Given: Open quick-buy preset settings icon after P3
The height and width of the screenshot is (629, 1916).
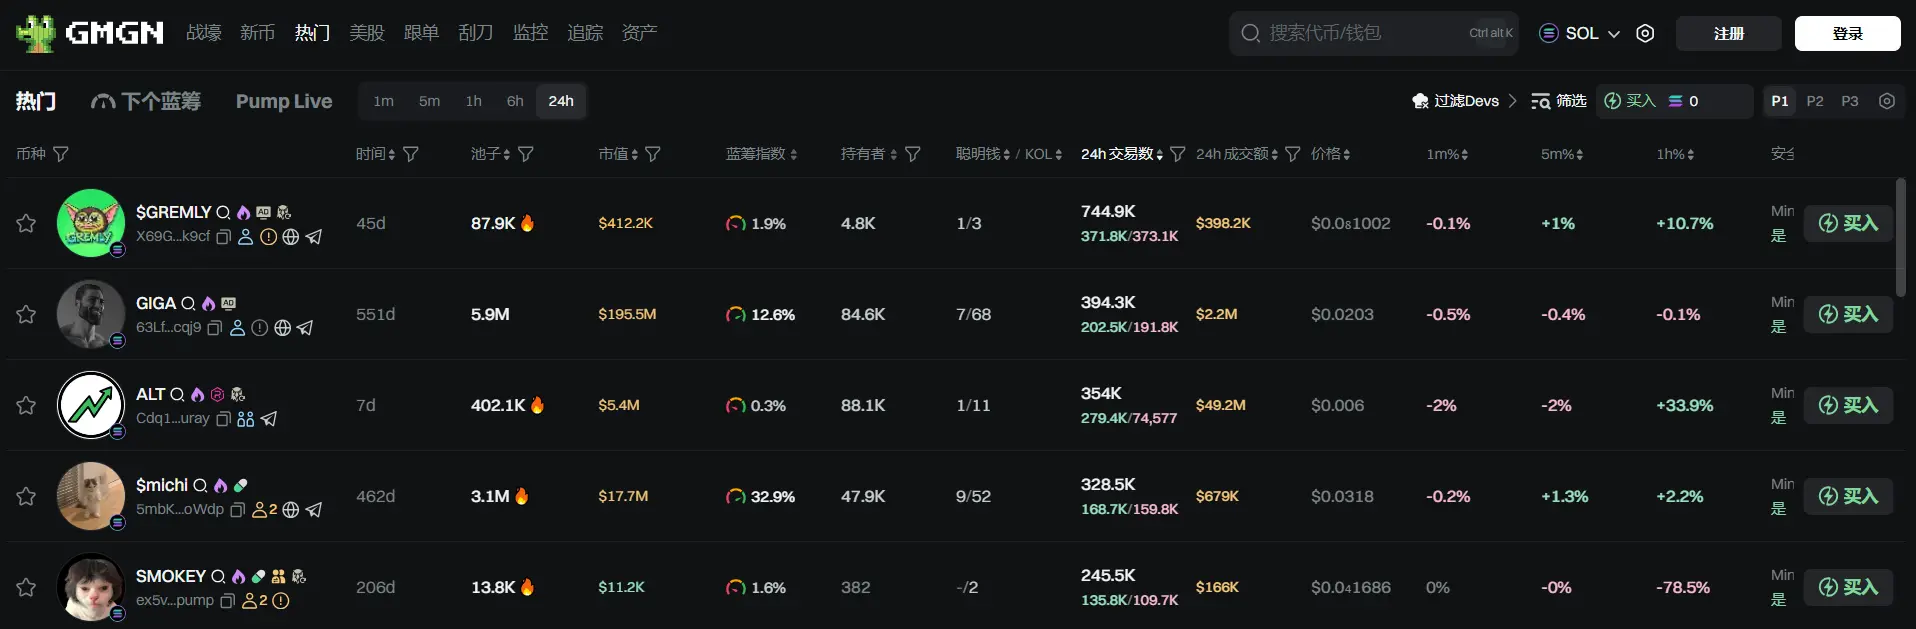Looking at the screenshot, I should pos(1887,101).
